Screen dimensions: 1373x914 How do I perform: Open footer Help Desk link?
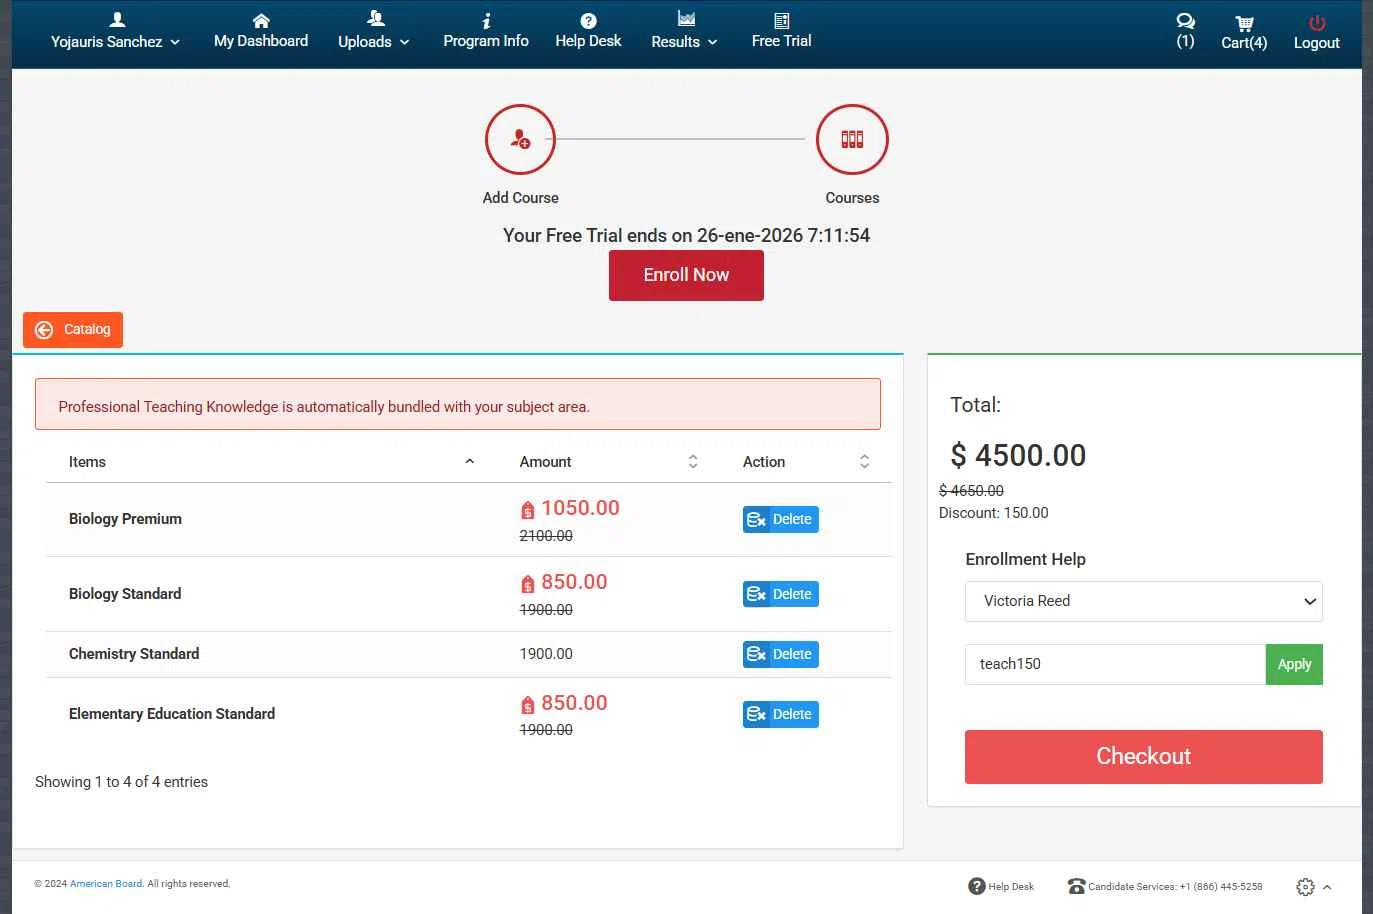1011,887
